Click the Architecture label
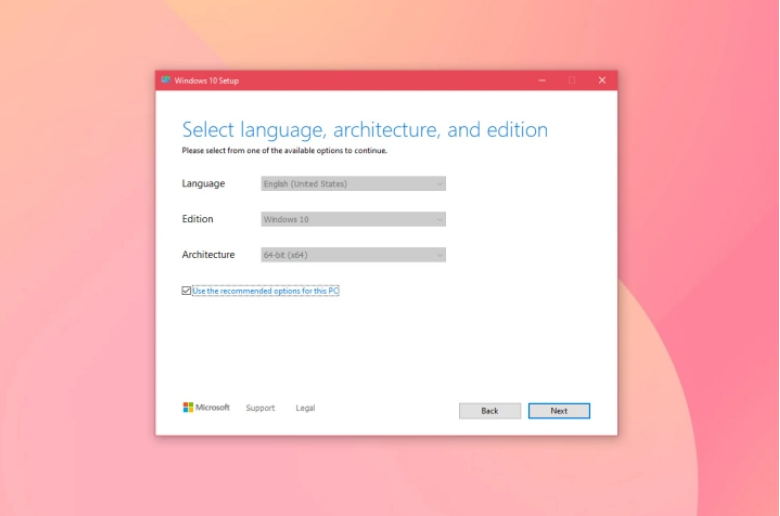 [208, 255]
